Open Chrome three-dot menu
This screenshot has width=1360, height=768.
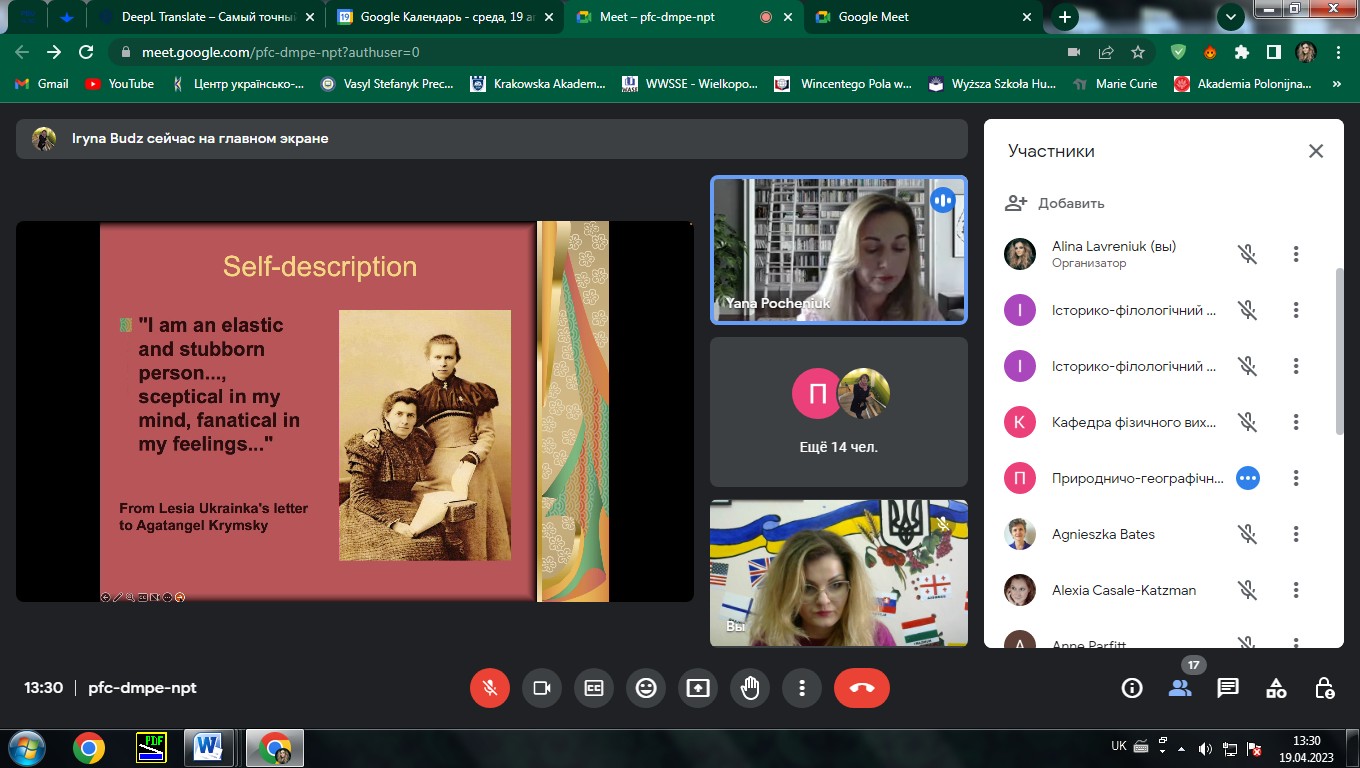coord(1338,52)
